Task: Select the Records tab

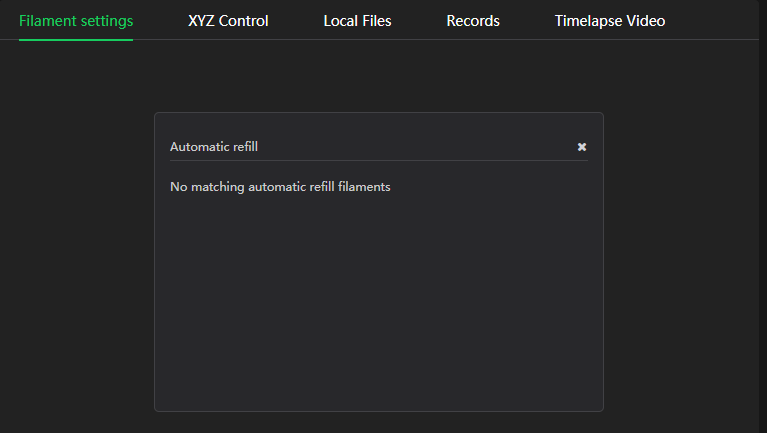Action: pyautogui.click(x=473, y=21)
